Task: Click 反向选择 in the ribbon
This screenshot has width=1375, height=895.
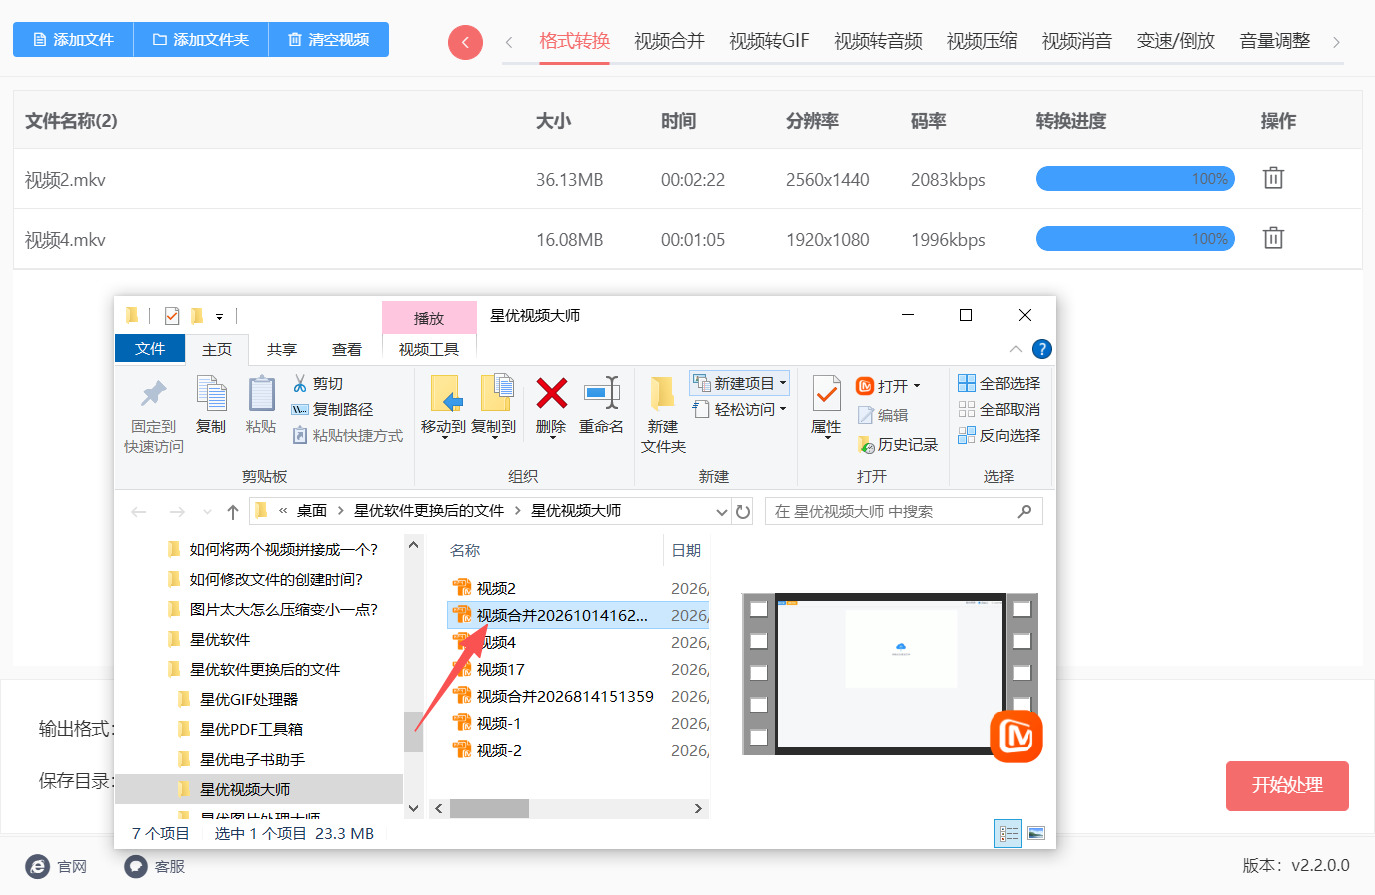Action: pyautogui.click(x=998, y=435)
